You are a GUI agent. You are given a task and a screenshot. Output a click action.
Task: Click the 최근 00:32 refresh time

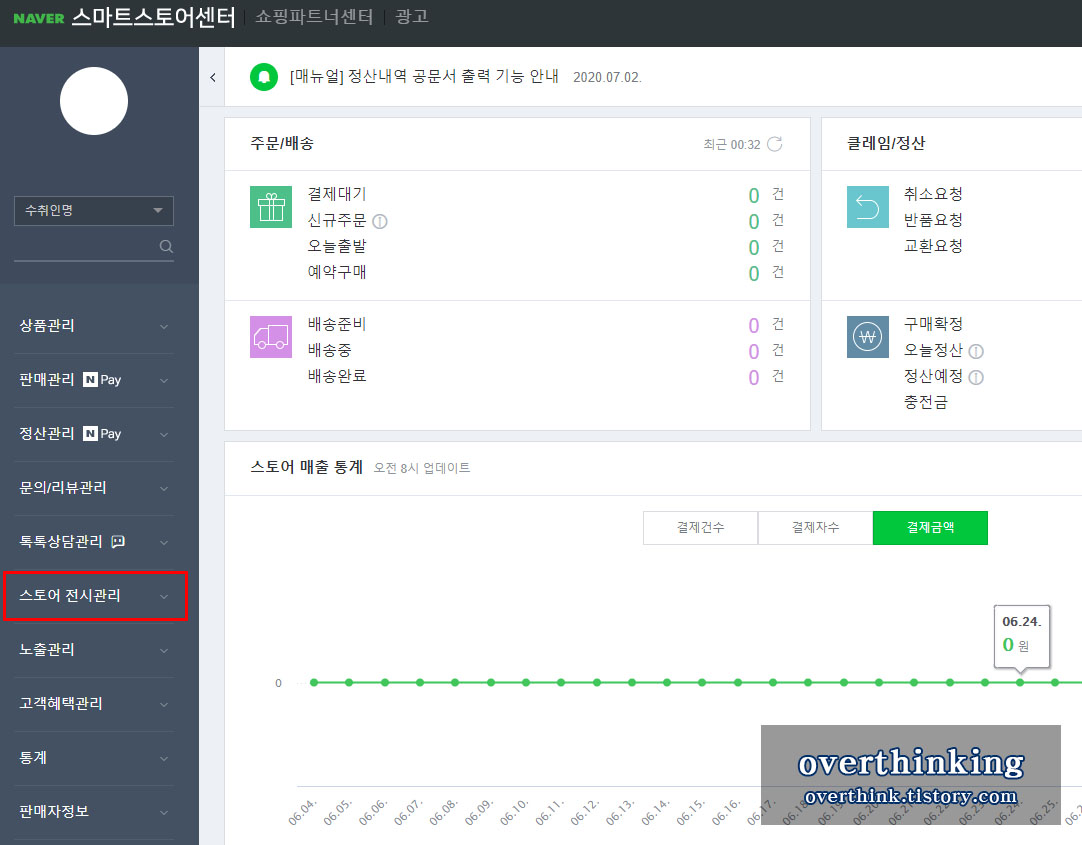(731, 144)
